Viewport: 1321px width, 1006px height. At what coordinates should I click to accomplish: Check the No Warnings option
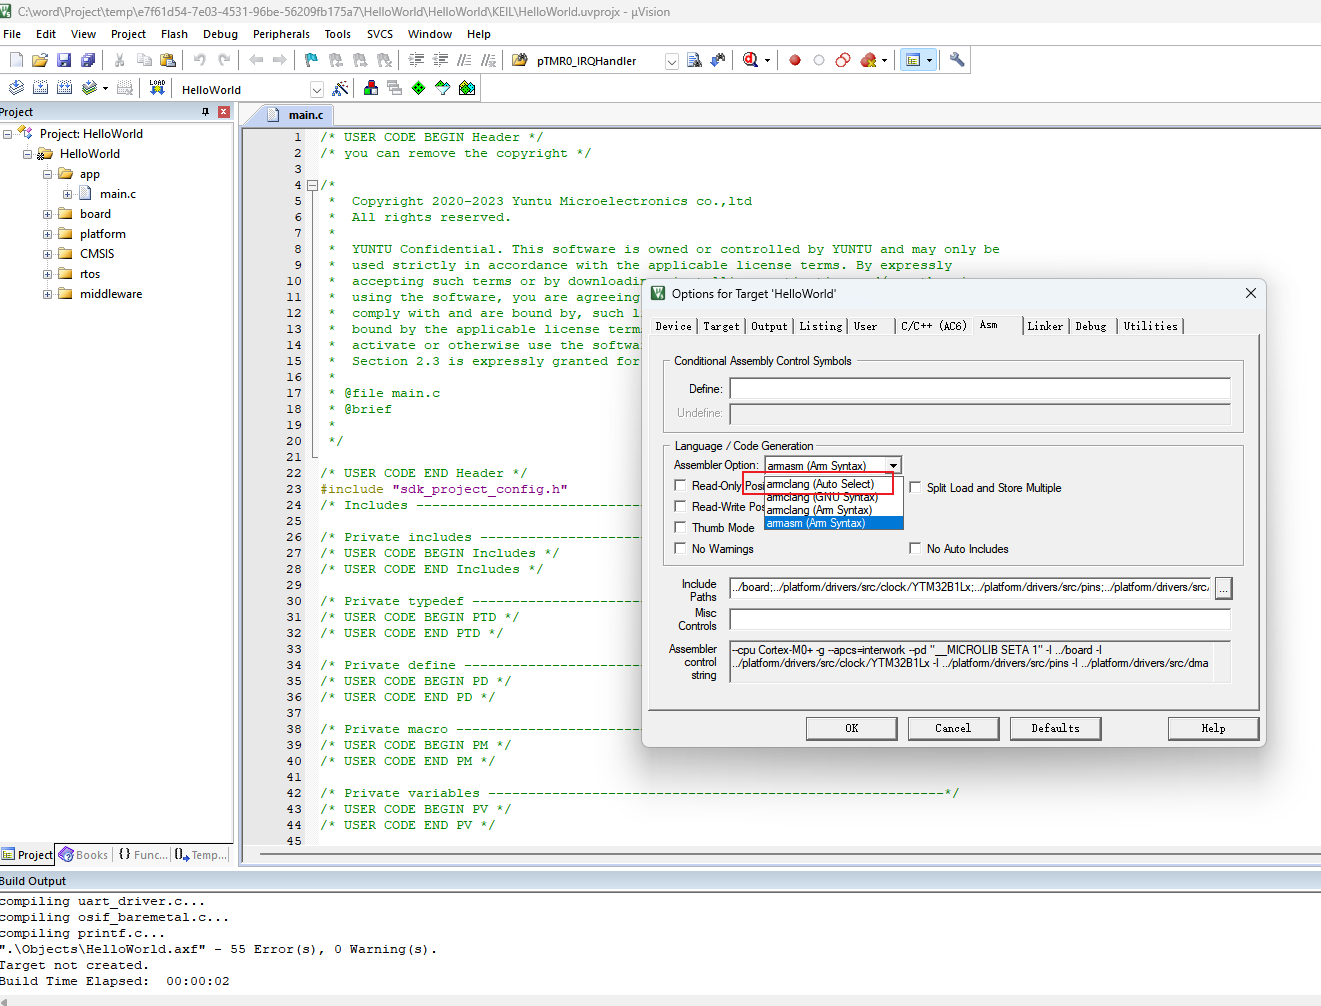(680, 549)
